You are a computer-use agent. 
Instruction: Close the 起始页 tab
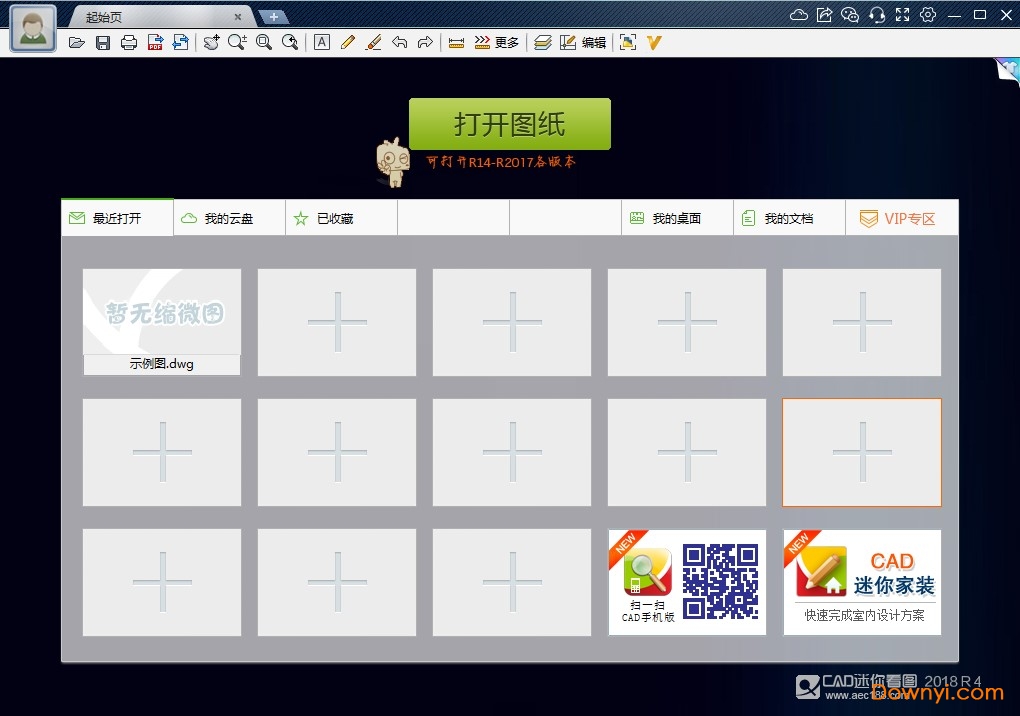coord(237,17)
